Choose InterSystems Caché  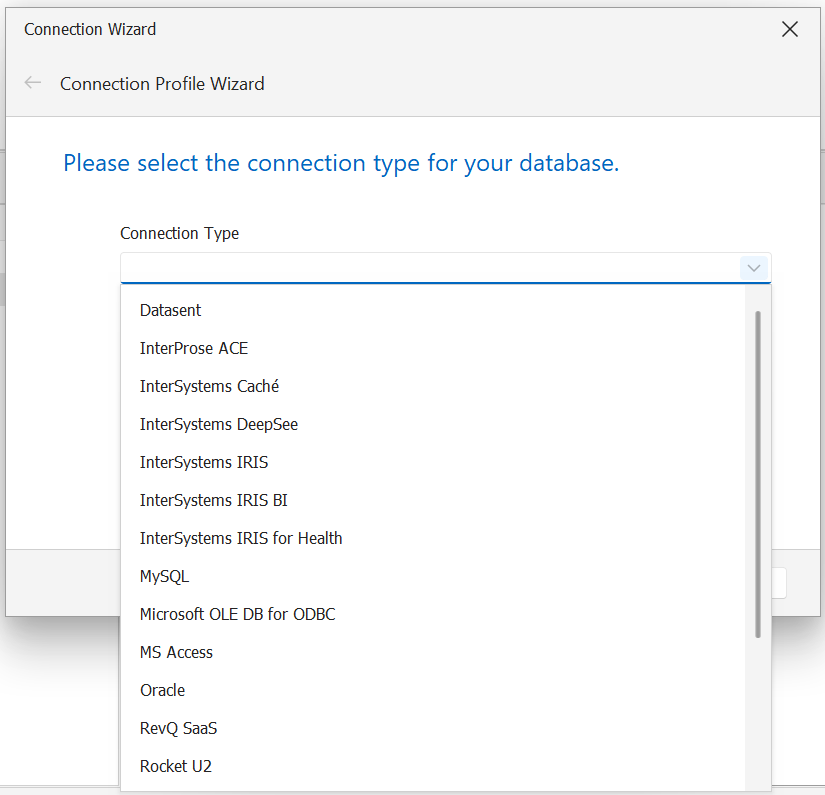pyautogui.click(x=209, y=386)
